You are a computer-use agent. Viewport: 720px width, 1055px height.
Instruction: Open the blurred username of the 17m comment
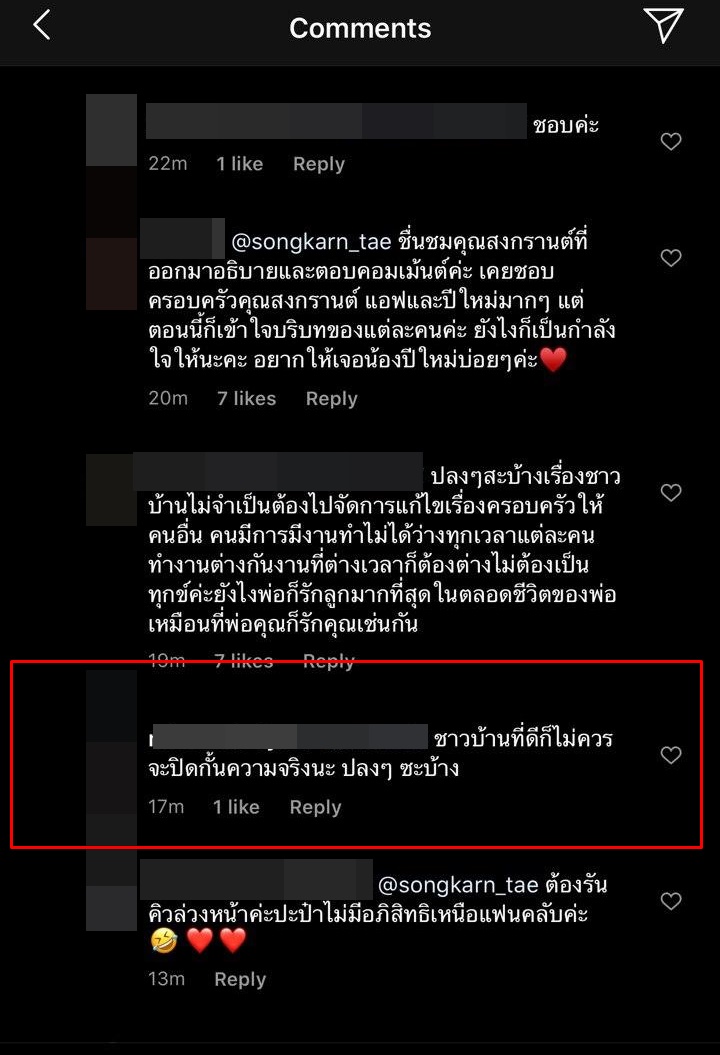click(290, 737)
